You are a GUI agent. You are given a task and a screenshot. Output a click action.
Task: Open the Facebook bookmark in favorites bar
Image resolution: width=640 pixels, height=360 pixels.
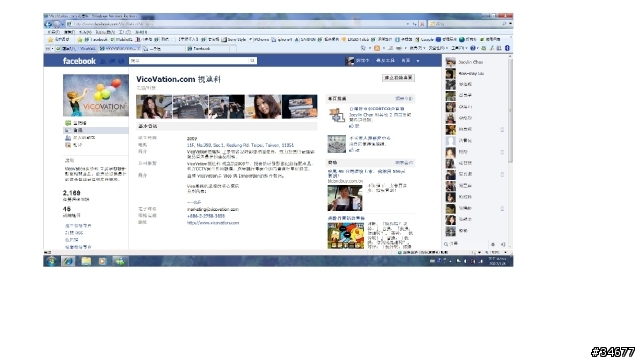click(96, 40)
